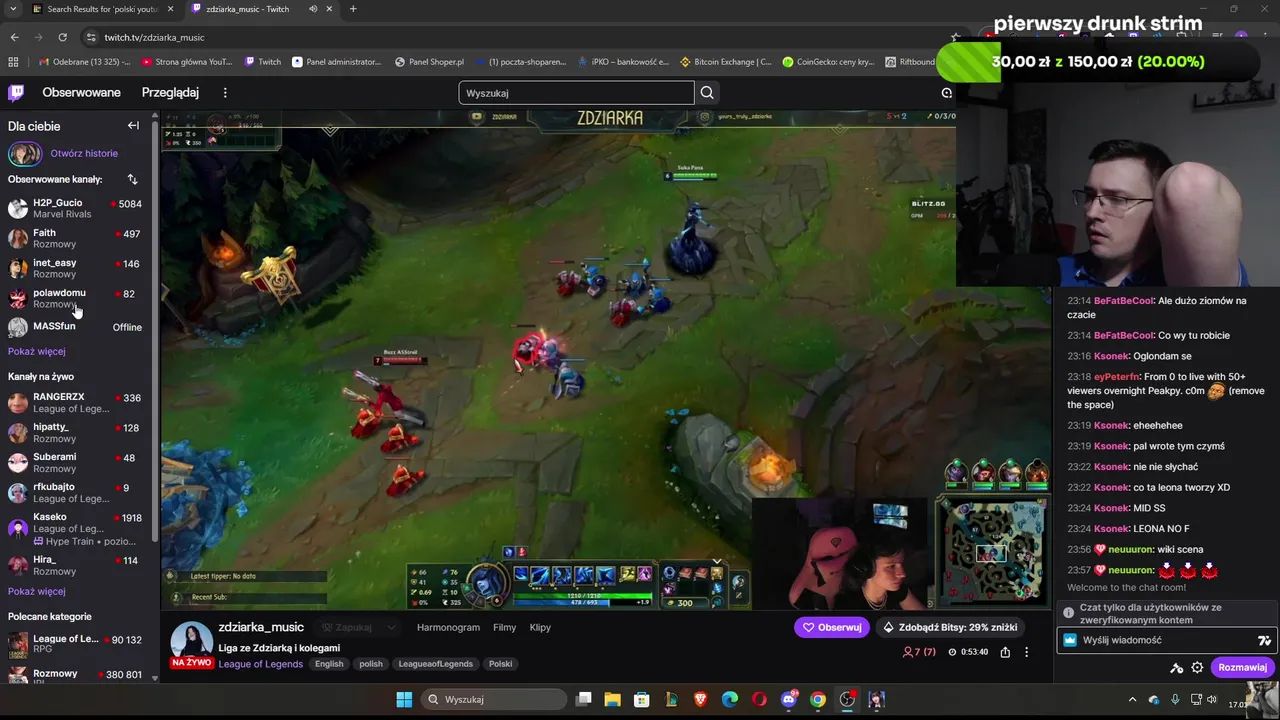
Task: Open site information icon in address bar
Action: click(x=91, y=37)
